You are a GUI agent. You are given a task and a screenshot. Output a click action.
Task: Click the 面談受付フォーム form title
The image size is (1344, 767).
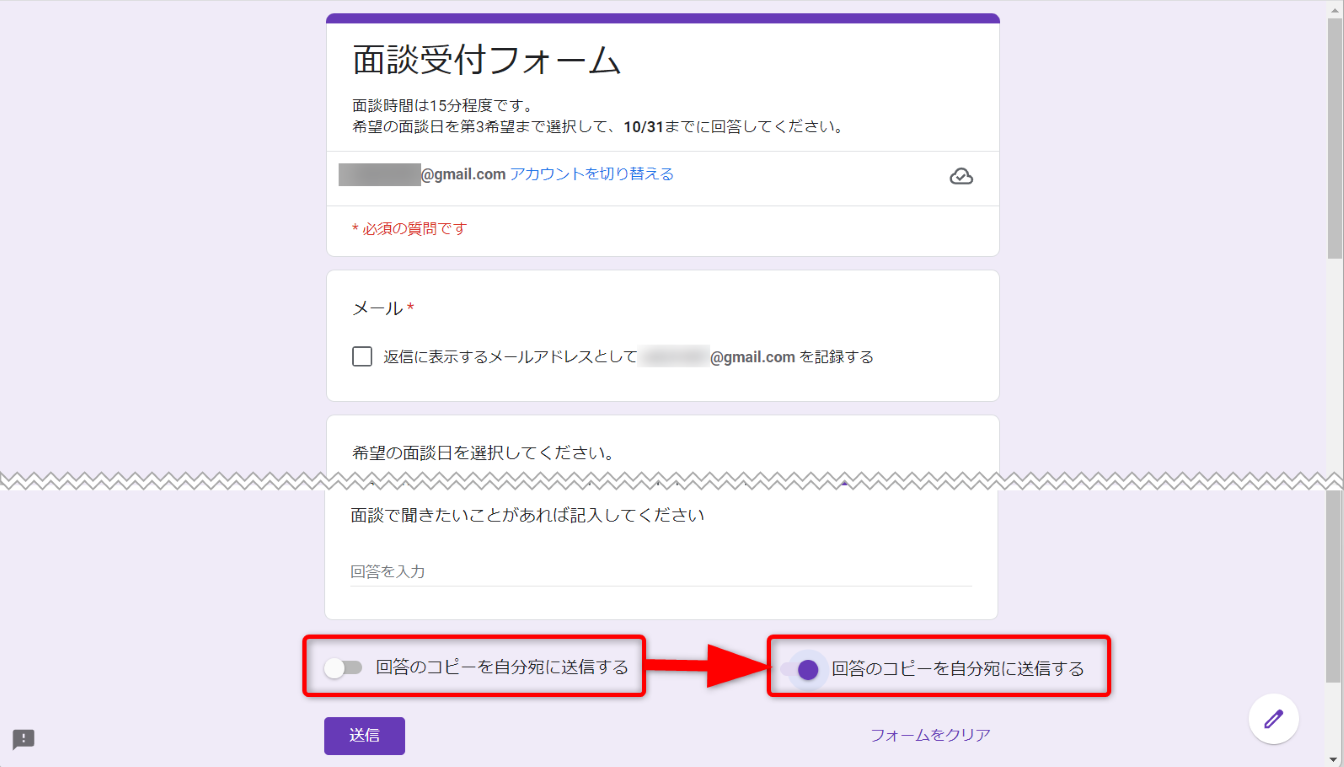487,61
